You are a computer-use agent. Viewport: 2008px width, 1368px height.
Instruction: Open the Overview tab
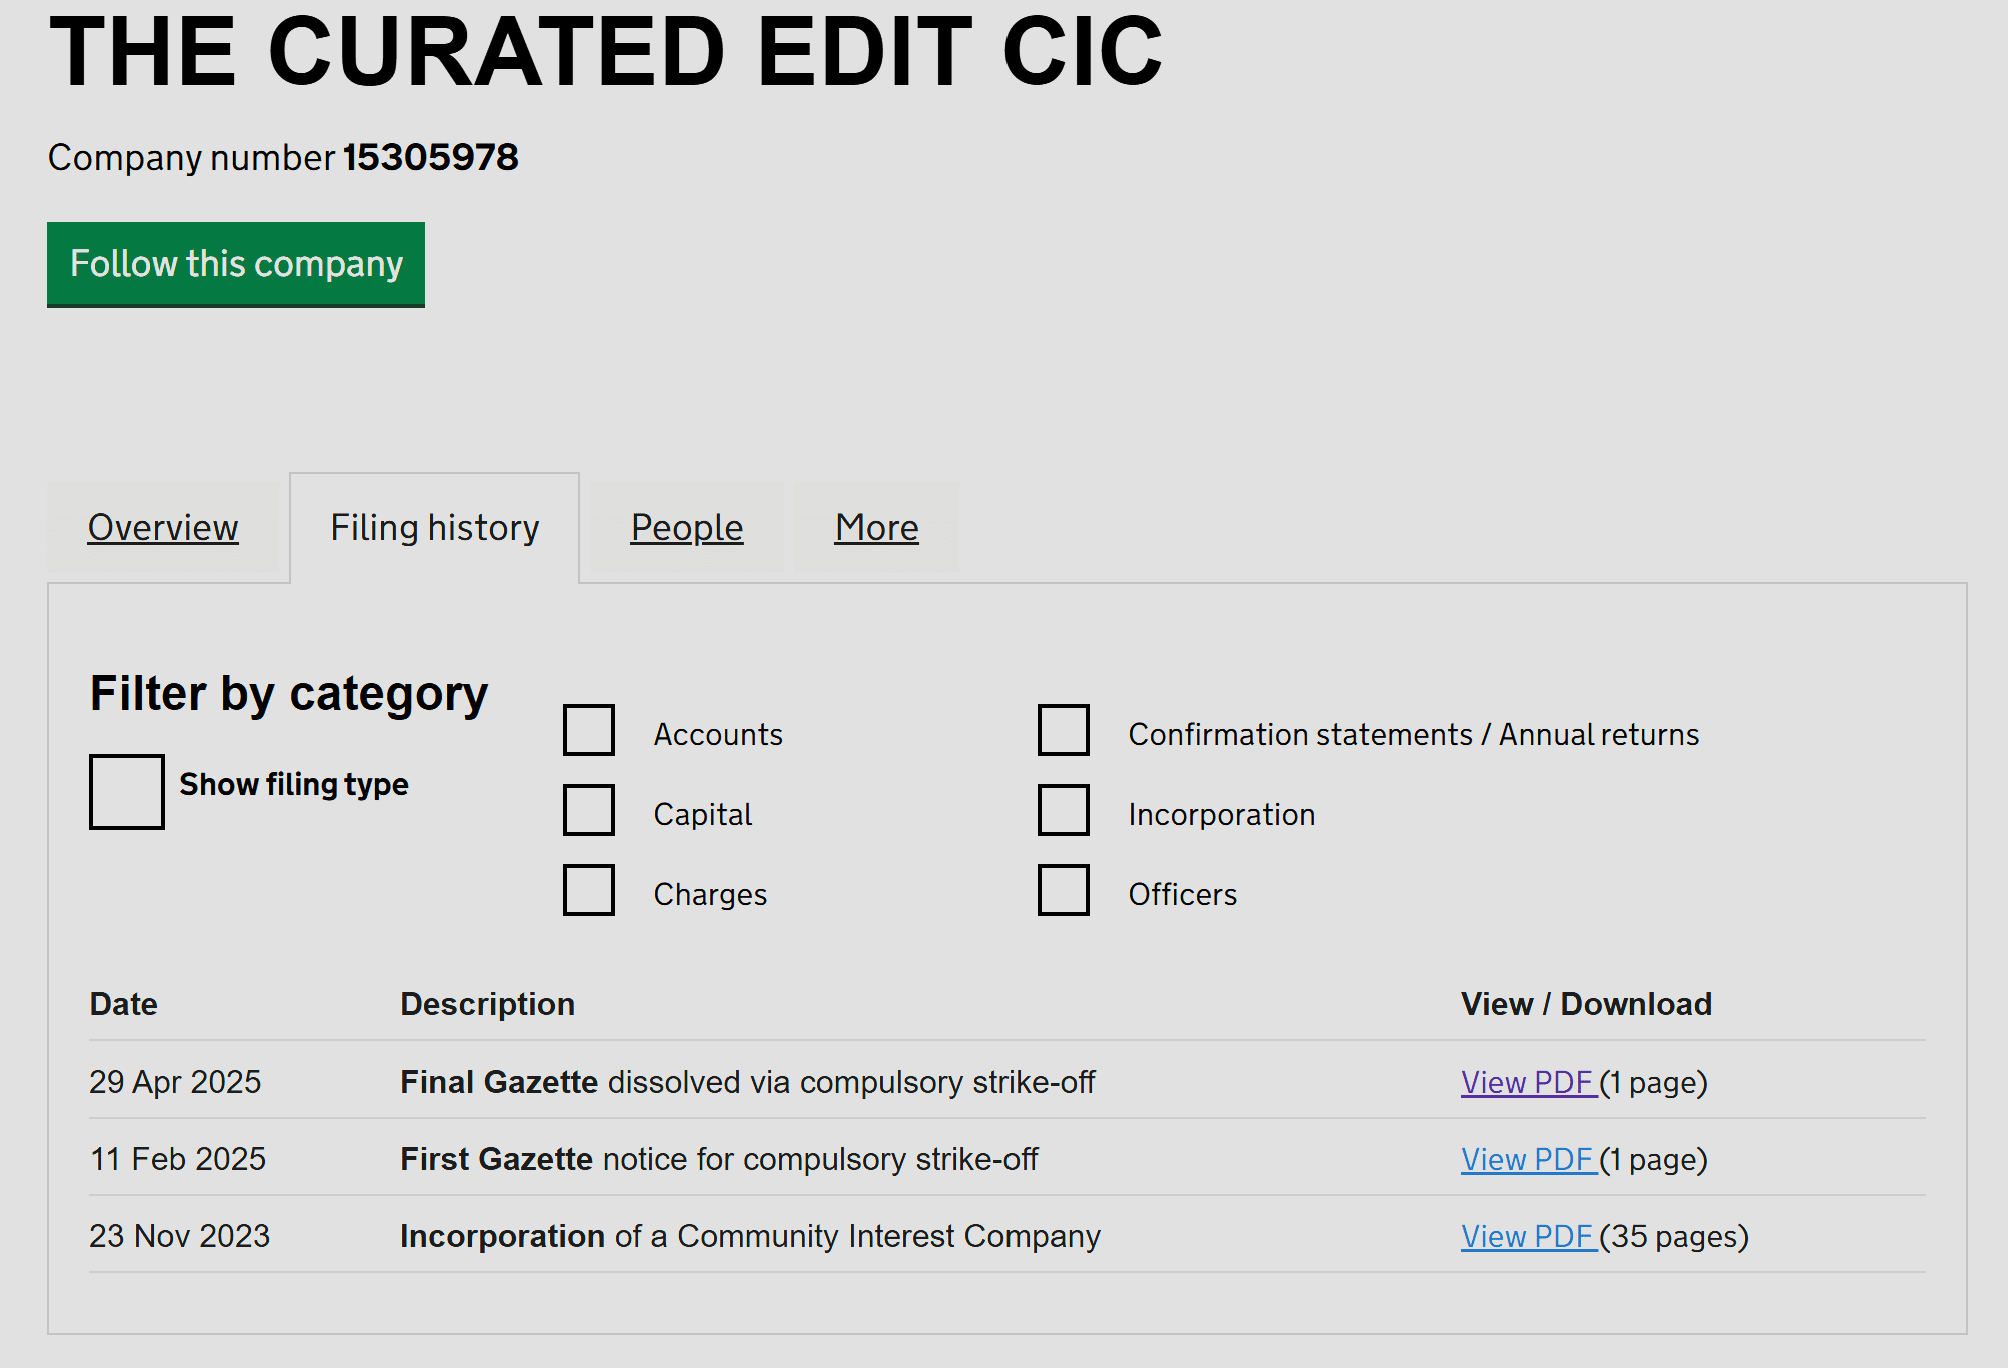click(x=163, y=527)
